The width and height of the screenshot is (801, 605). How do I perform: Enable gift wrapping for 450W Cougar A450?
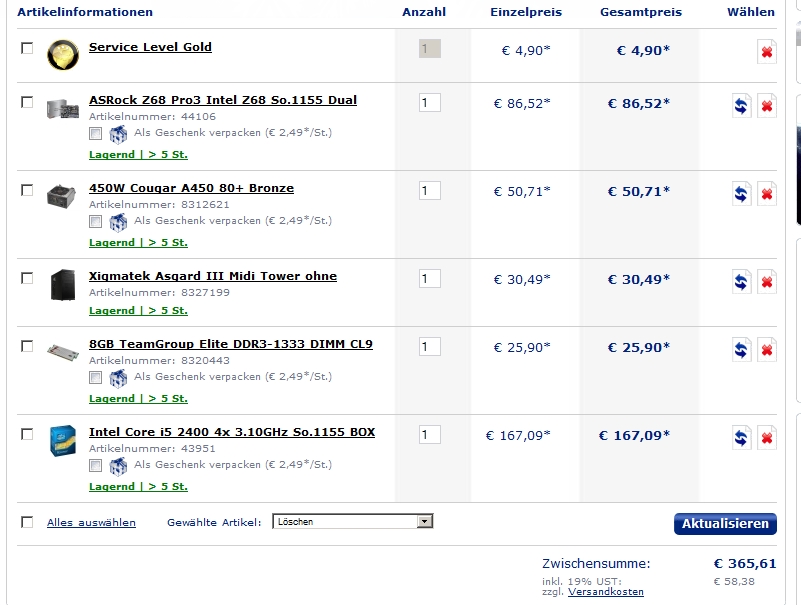(96, 222)
